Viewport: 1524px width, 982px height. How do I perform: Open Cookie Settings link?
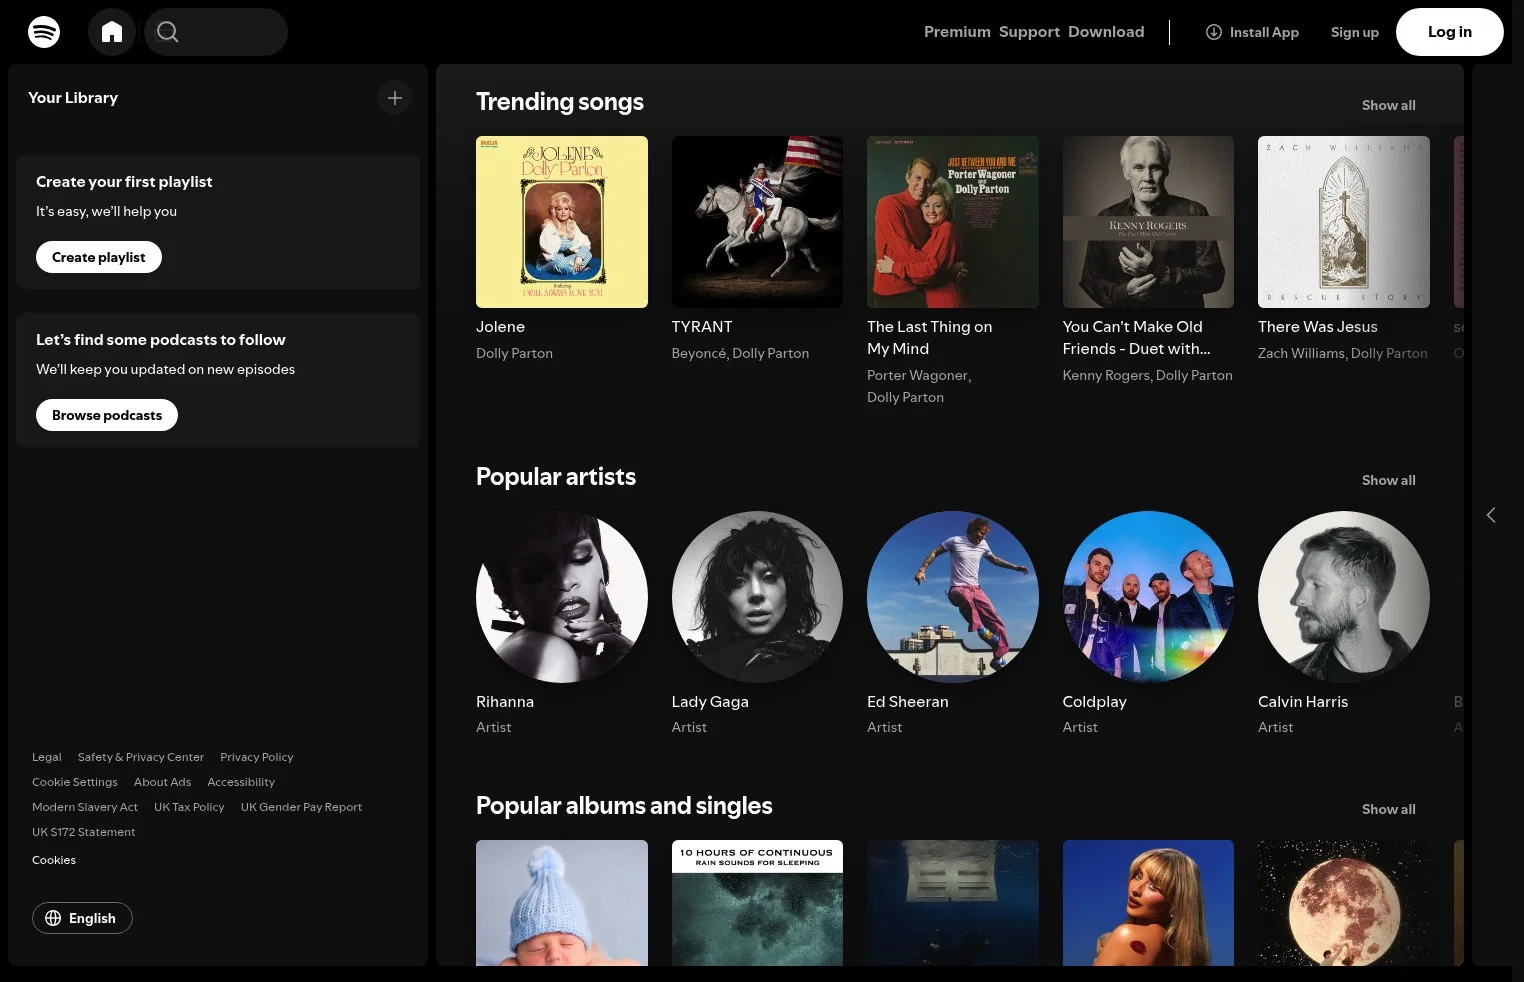click(75, 782)
